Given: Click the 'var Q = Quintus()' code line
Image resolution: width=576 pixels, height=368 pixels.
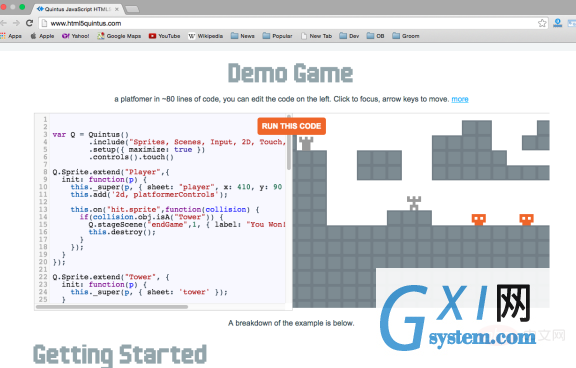Looking at the screenshot, I should pyautogui.click(x=90, y=134).
